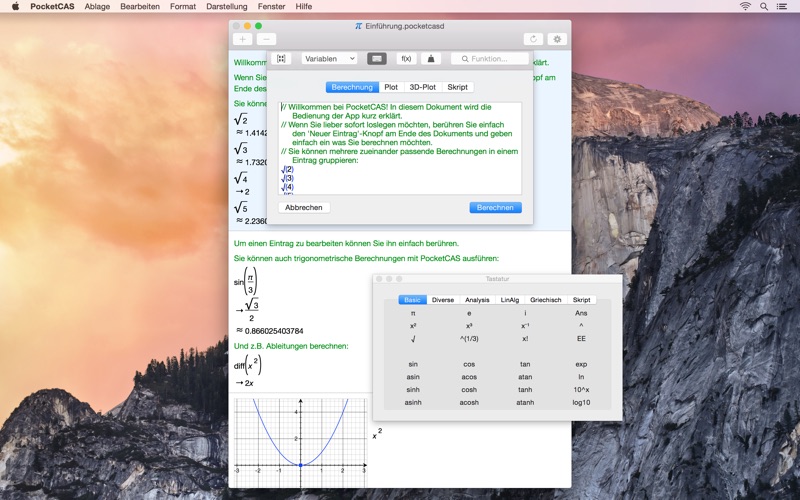Click the log10 key
800x500 pixels.
[581, 403]
